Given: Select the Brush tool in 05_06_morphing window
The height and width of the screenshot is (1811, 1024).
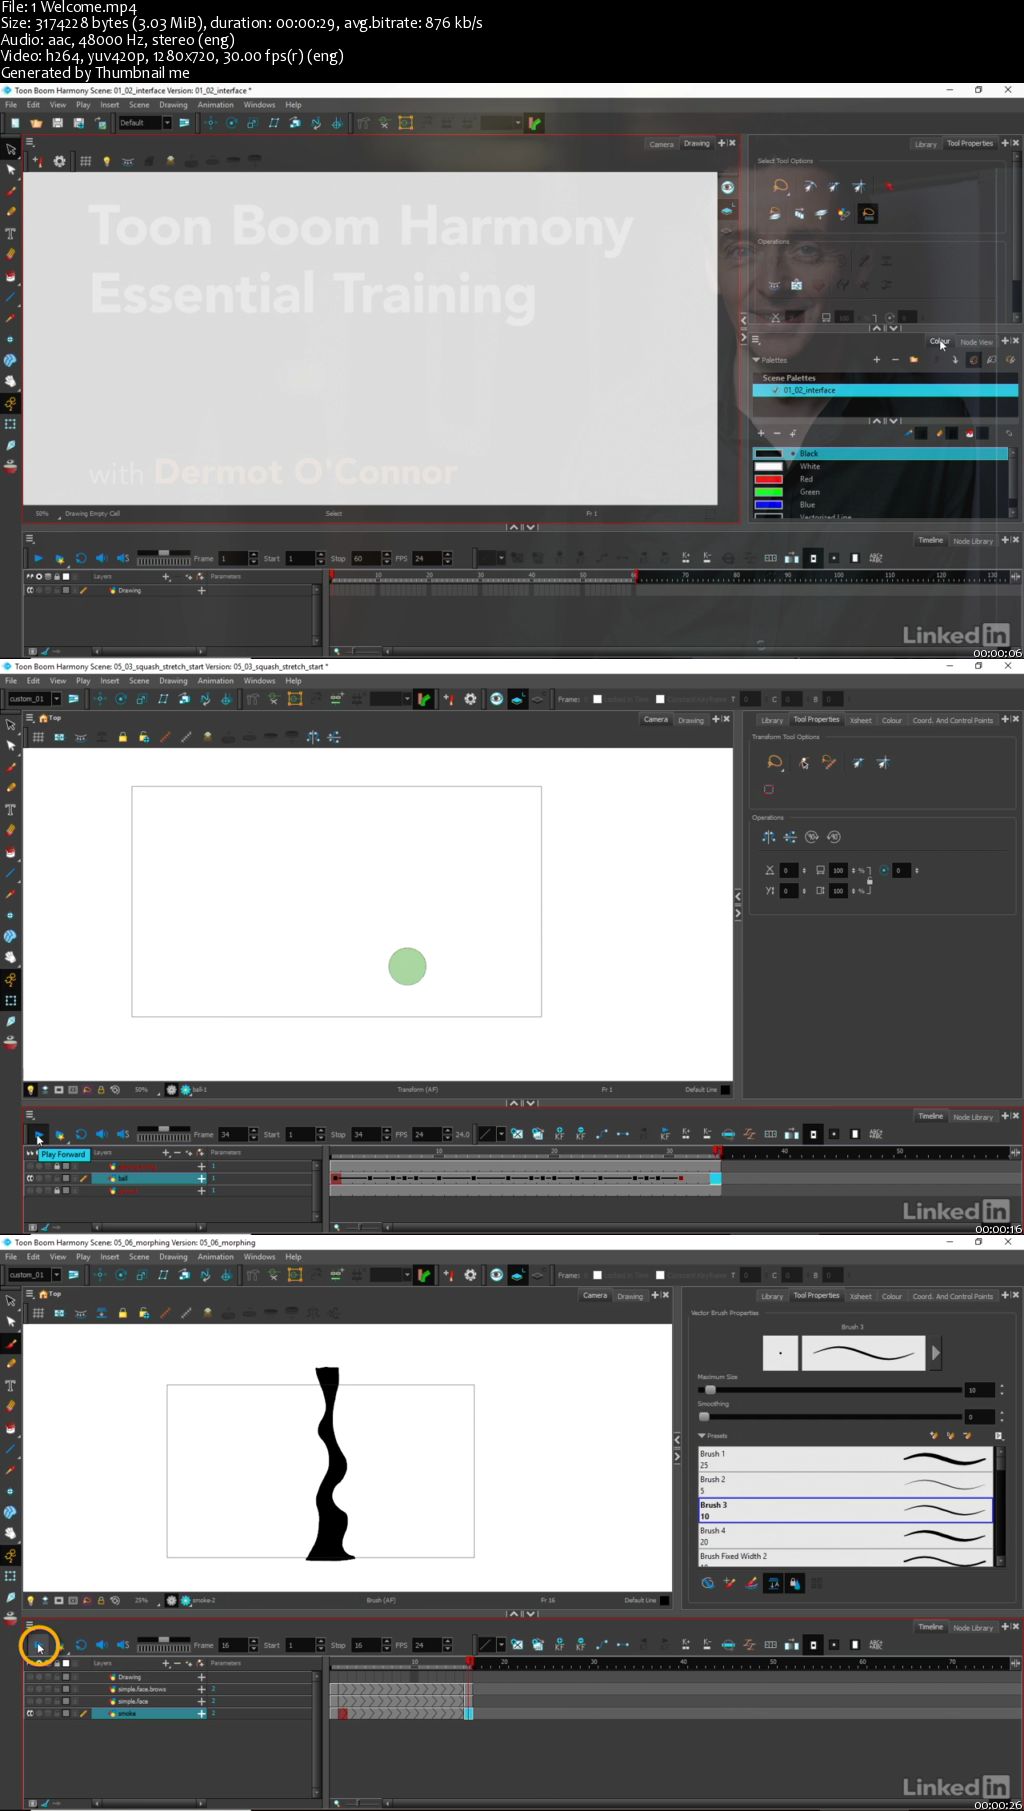Looking at the screenshot, I should point(11,1343).
